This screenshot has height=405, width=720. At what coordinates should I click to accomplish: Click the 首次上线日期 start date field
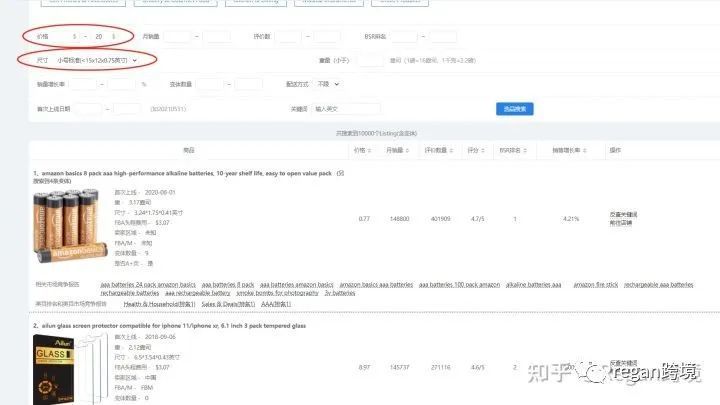coord(88,109)
